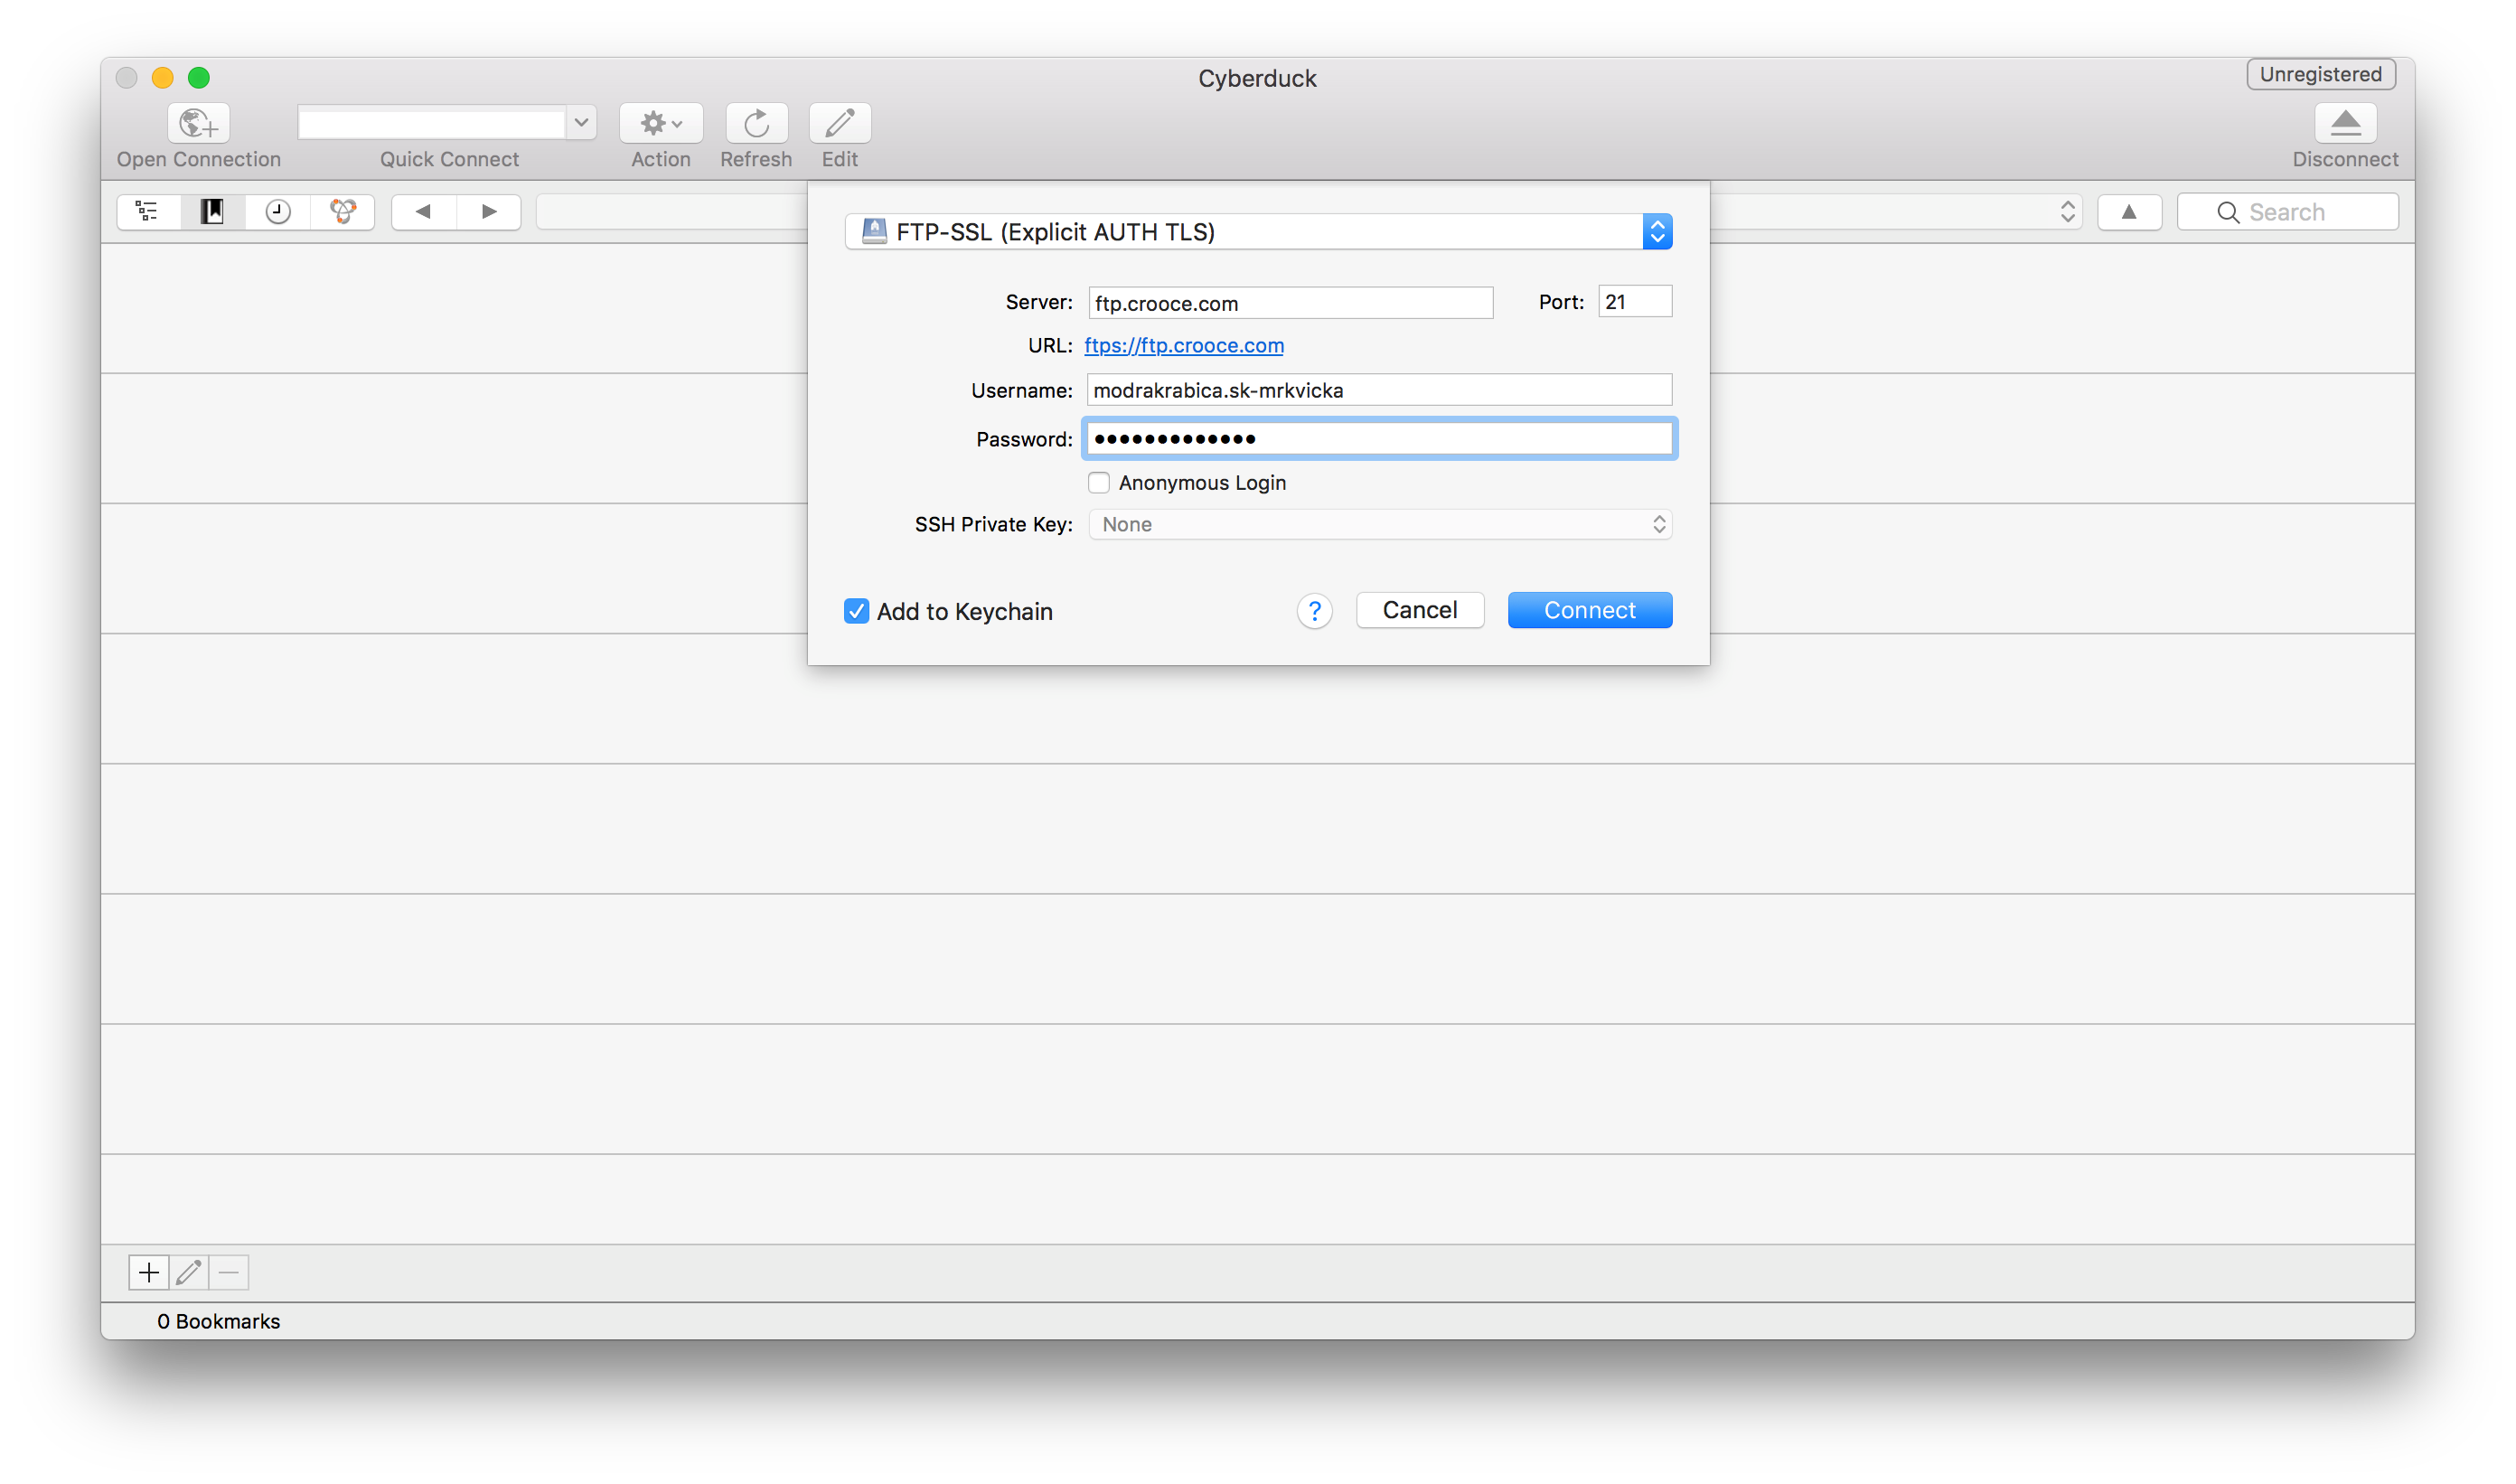Screen dimensions: 2516x1484
Task: Click the Disconnect eject icon
Action: pyautogui.click(x=2344, y=123)
